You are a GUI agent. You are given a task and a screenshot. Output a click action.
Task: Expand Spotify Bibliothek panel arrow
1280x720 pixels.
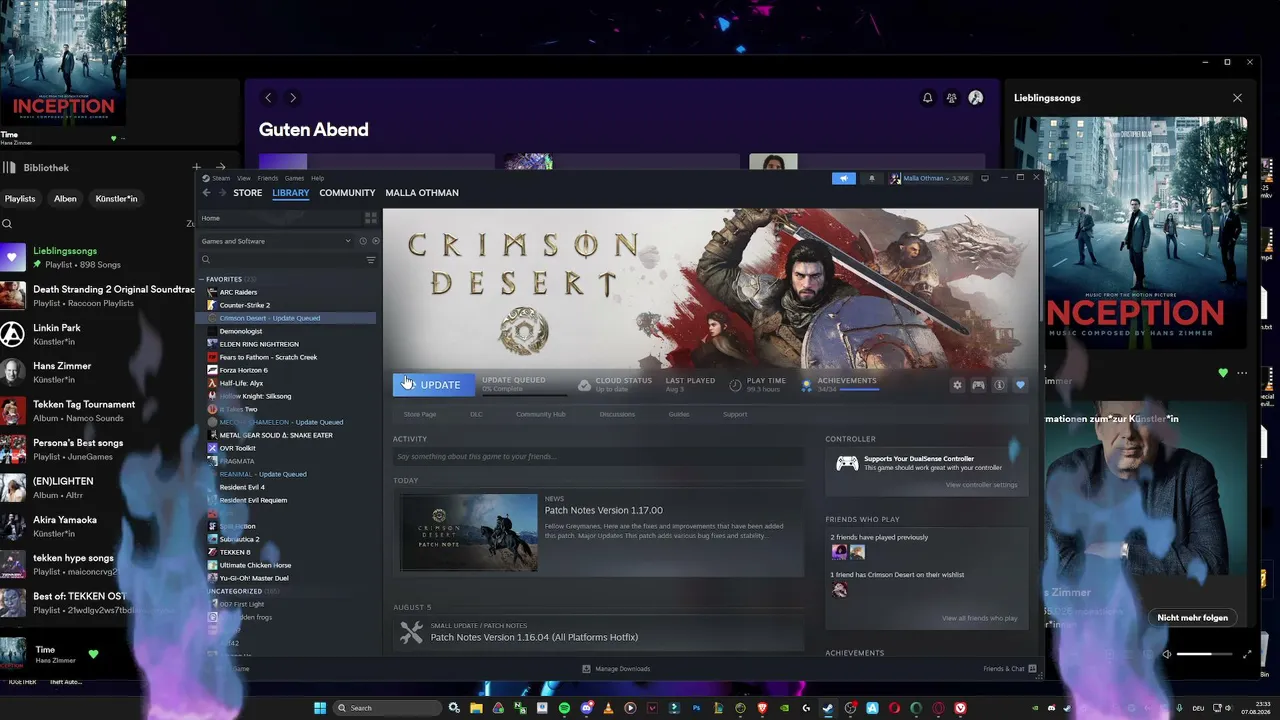221,168
